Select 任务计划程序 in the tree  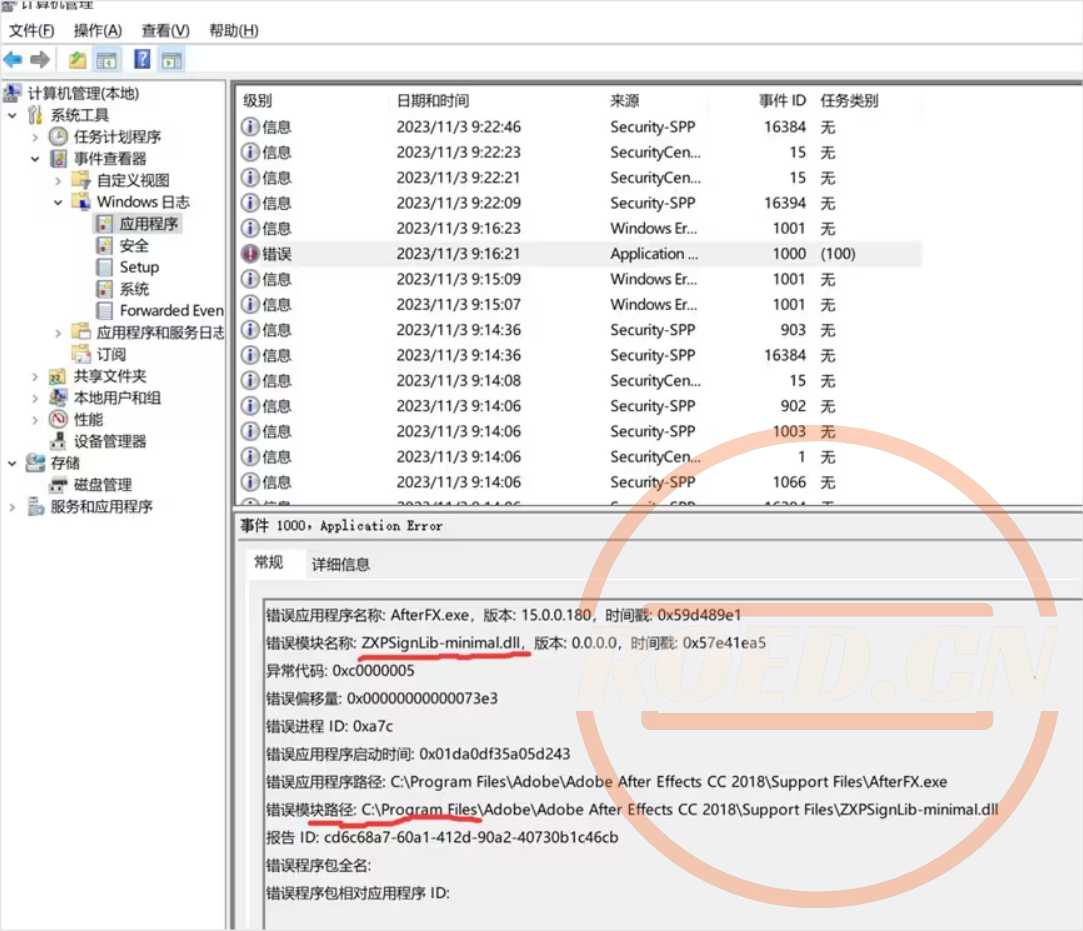(117, 136)
